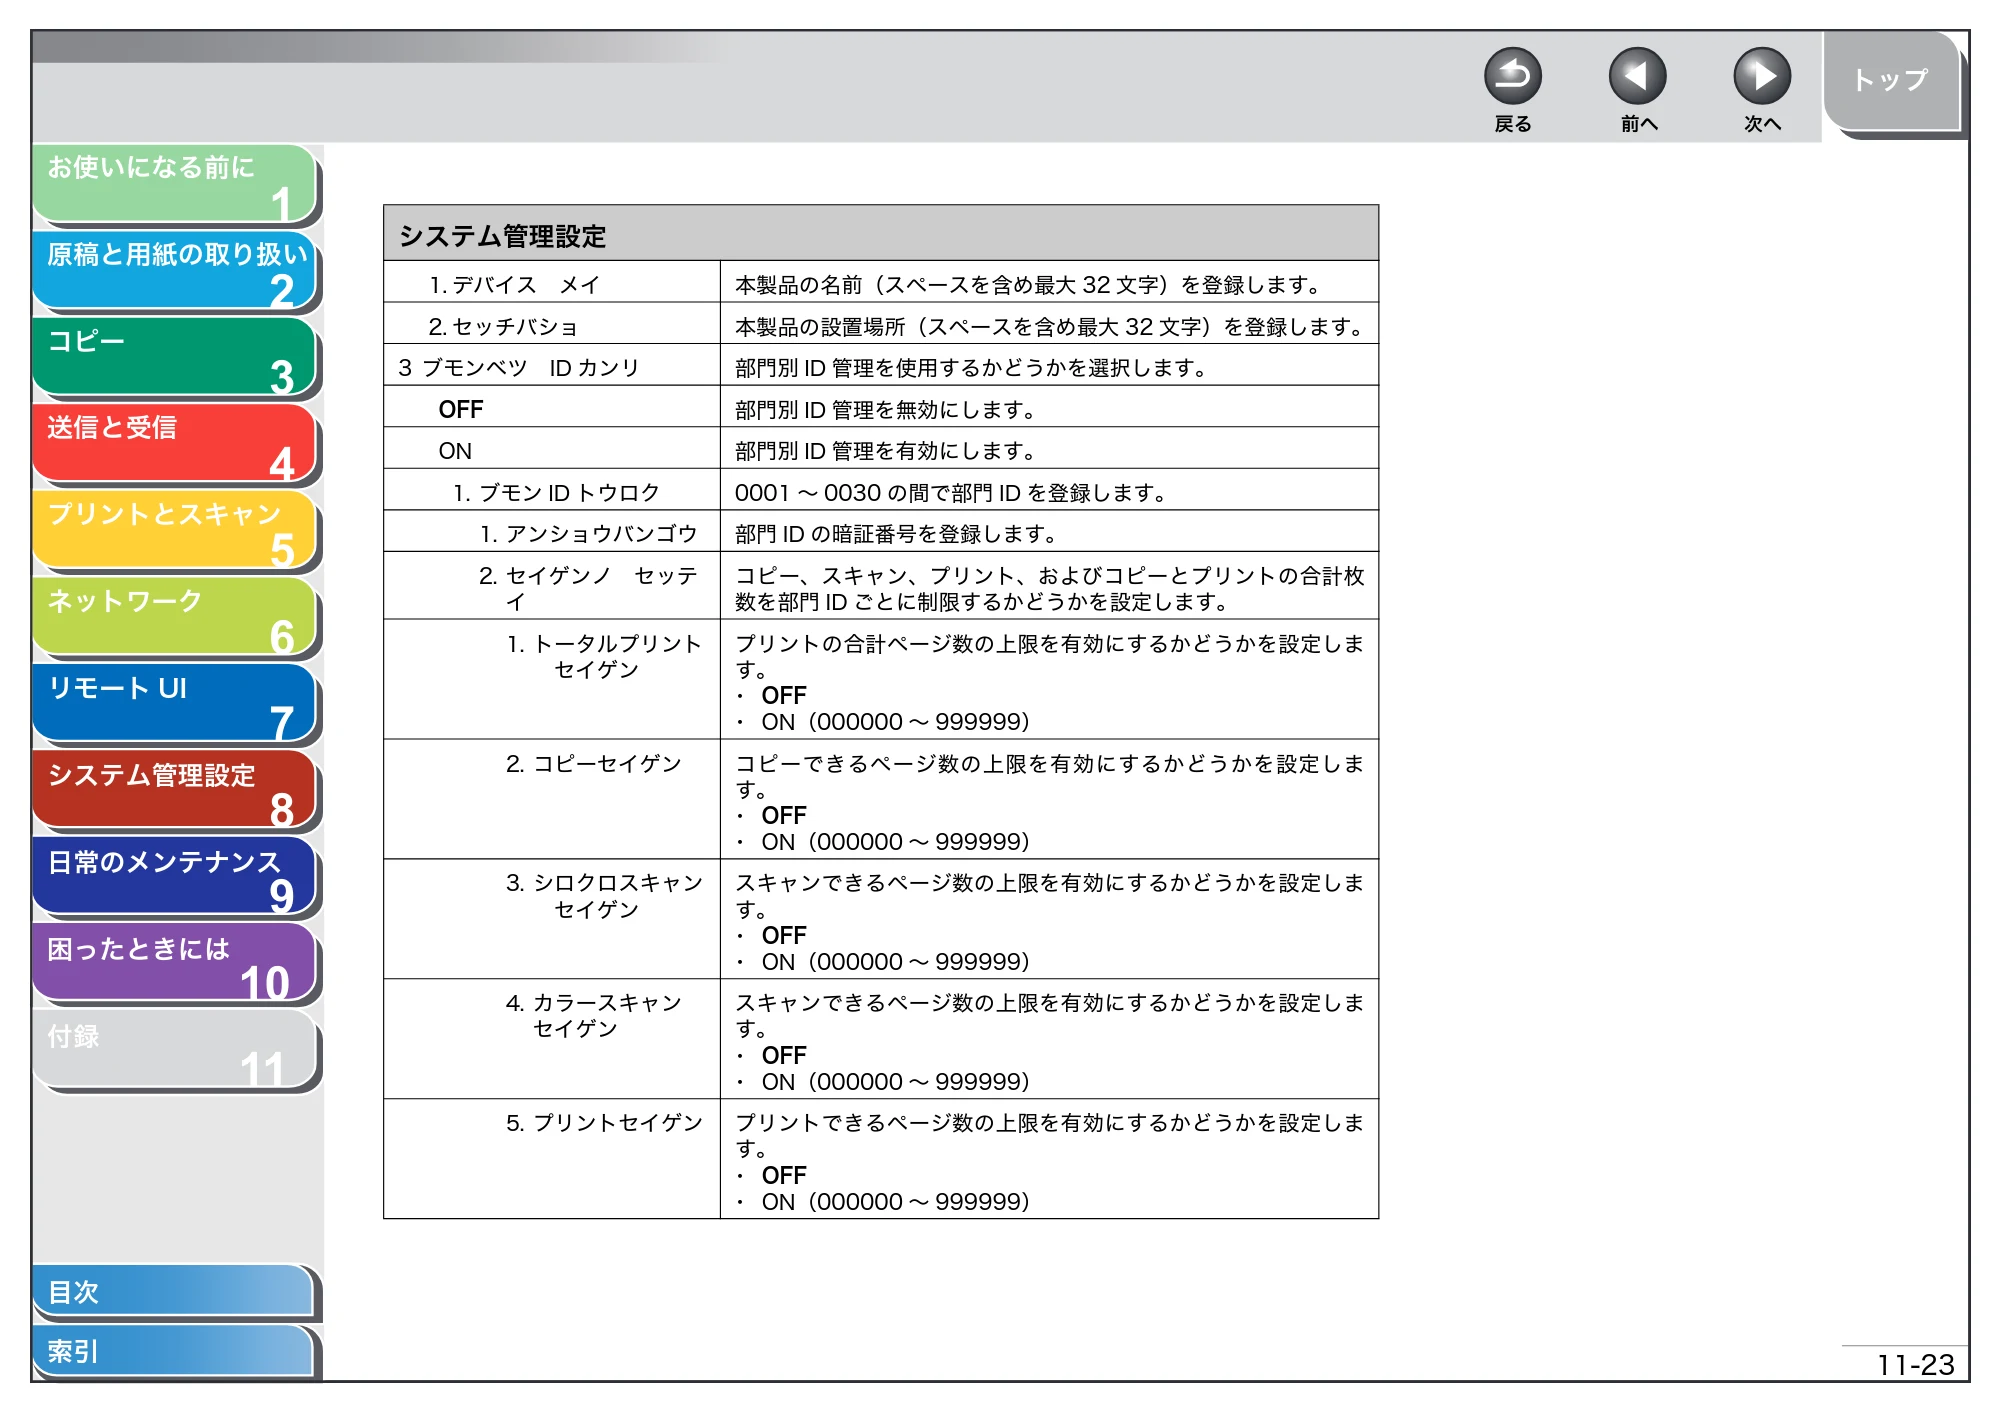
Task: Click the 4. カラースキャン セイゲン cell
Action: 552,1040
